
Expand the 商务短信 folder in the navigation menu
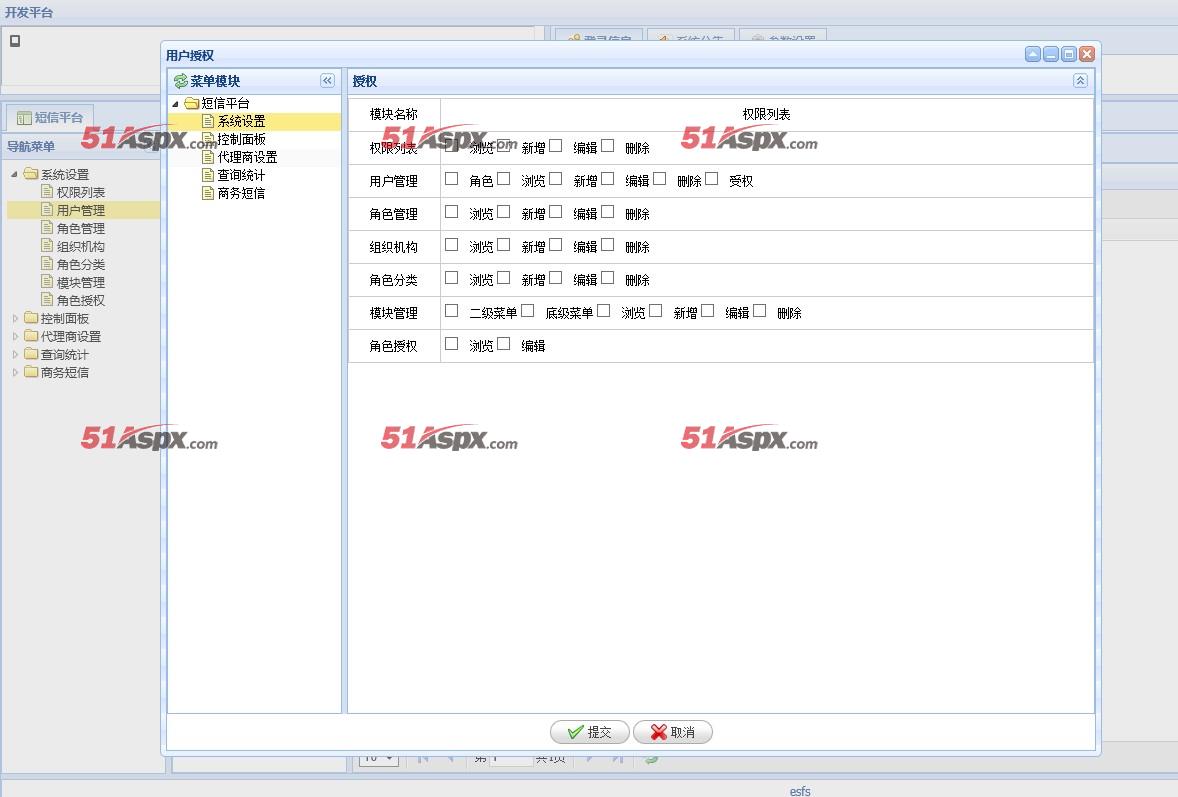pos(15,372)
